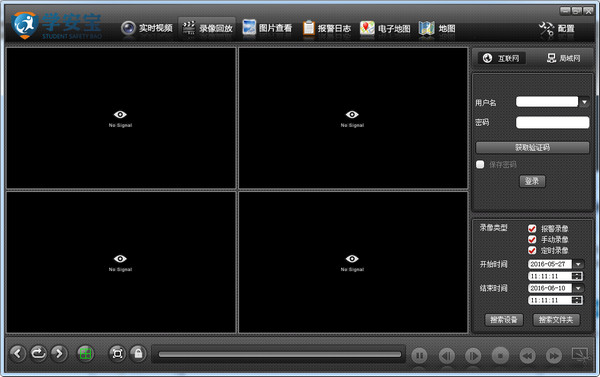Viewport: 600px width, 377px height.
Task: Open the 配置 configuration tools
Action: pos(557,29)
